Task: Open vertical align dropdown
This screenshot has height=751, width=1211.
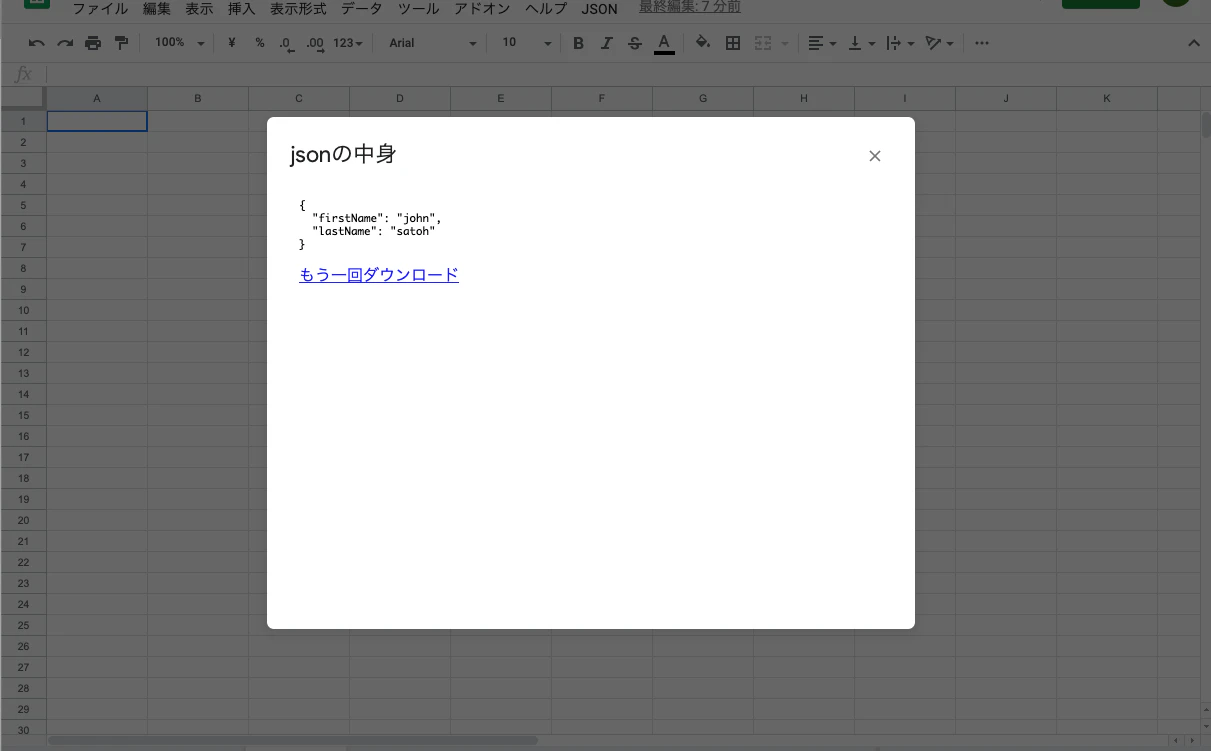Action: pyautogui.click(x=861, y=43)
